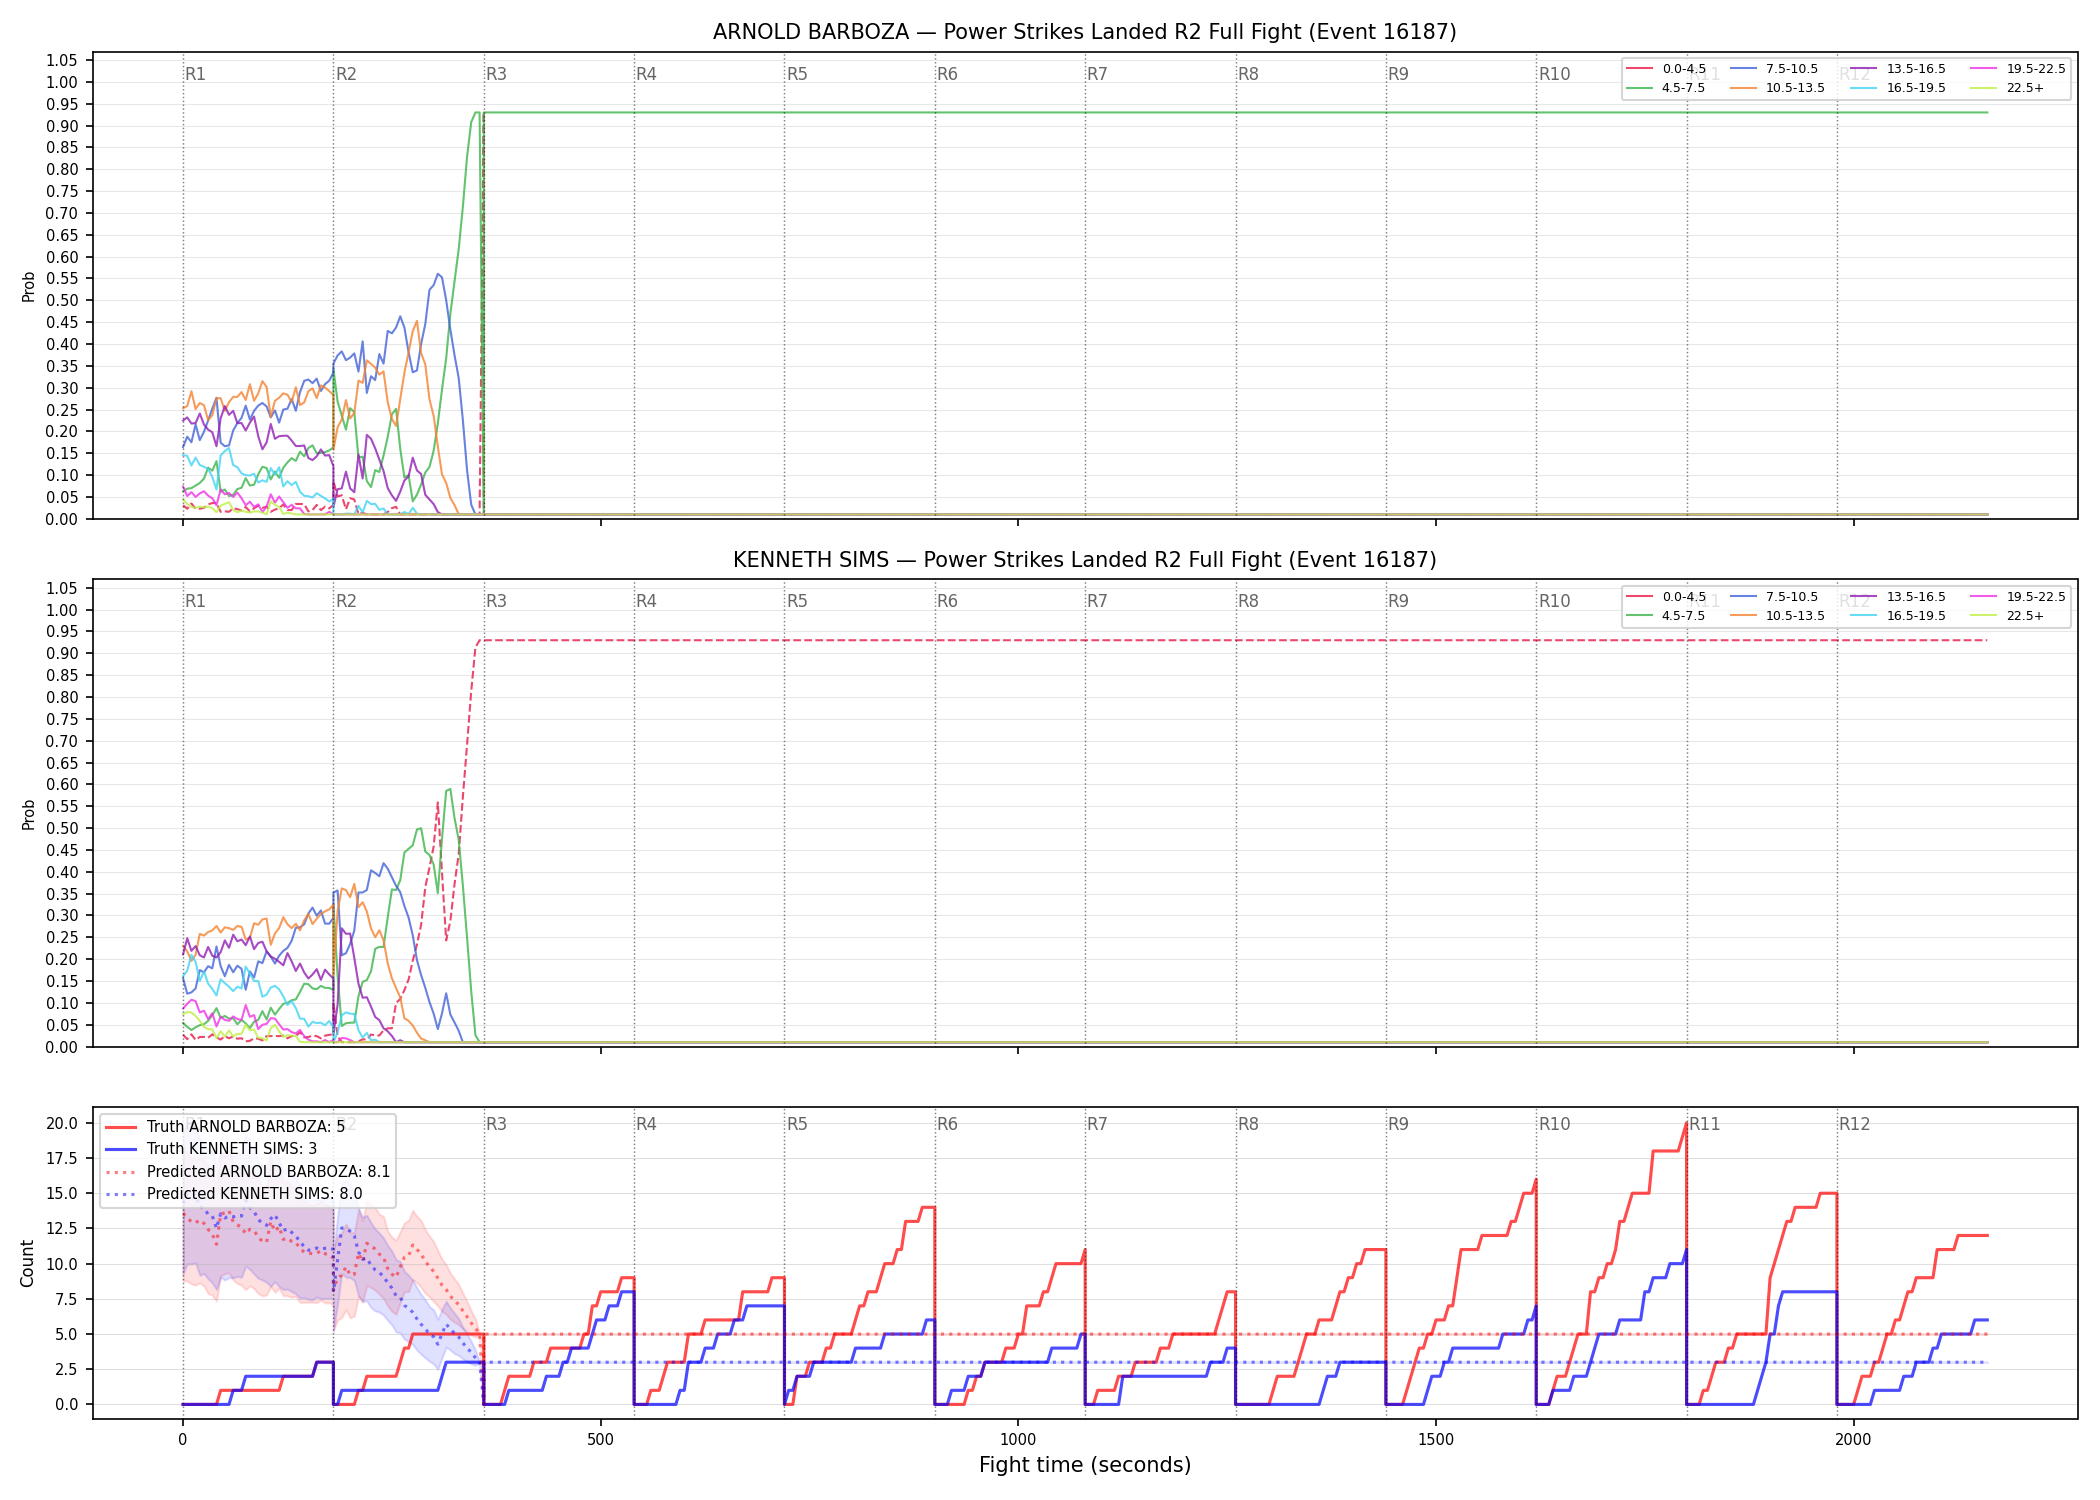Click the 0.0-4.5 legend entry in top chart

pos(1667,69)
